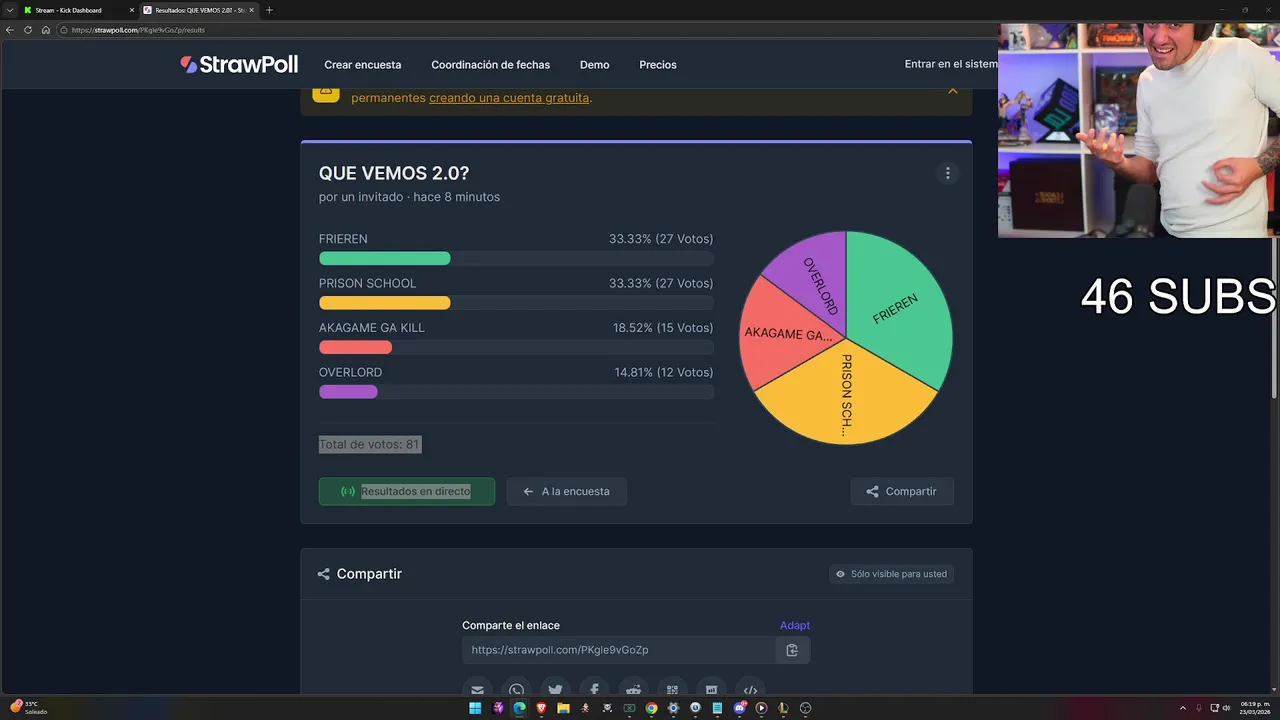This screenshot has height=720, width=1280.
Task: Close the Kick Dashboard tab
Action: coord(131,10)
